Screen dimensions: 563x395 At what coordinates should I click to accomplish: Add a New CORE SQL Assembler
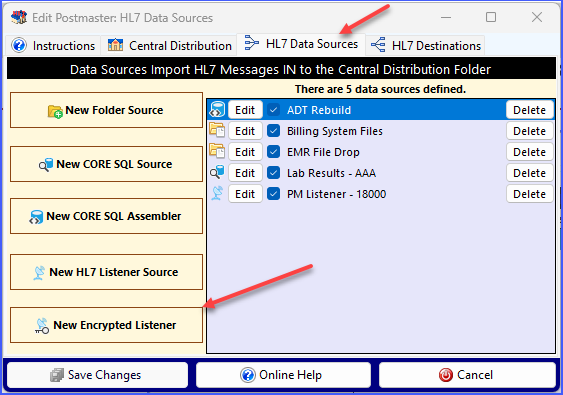[x=107, y=216]
